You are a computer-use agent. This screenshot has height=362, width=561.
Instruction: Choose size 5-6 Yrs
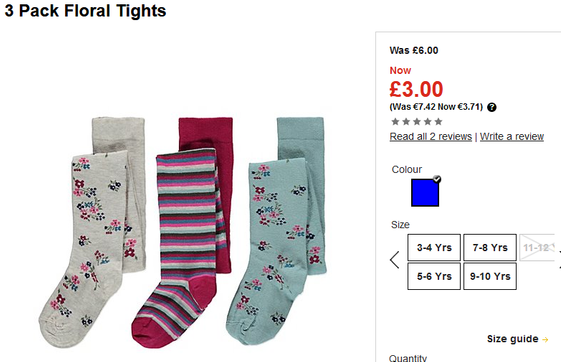434,276
